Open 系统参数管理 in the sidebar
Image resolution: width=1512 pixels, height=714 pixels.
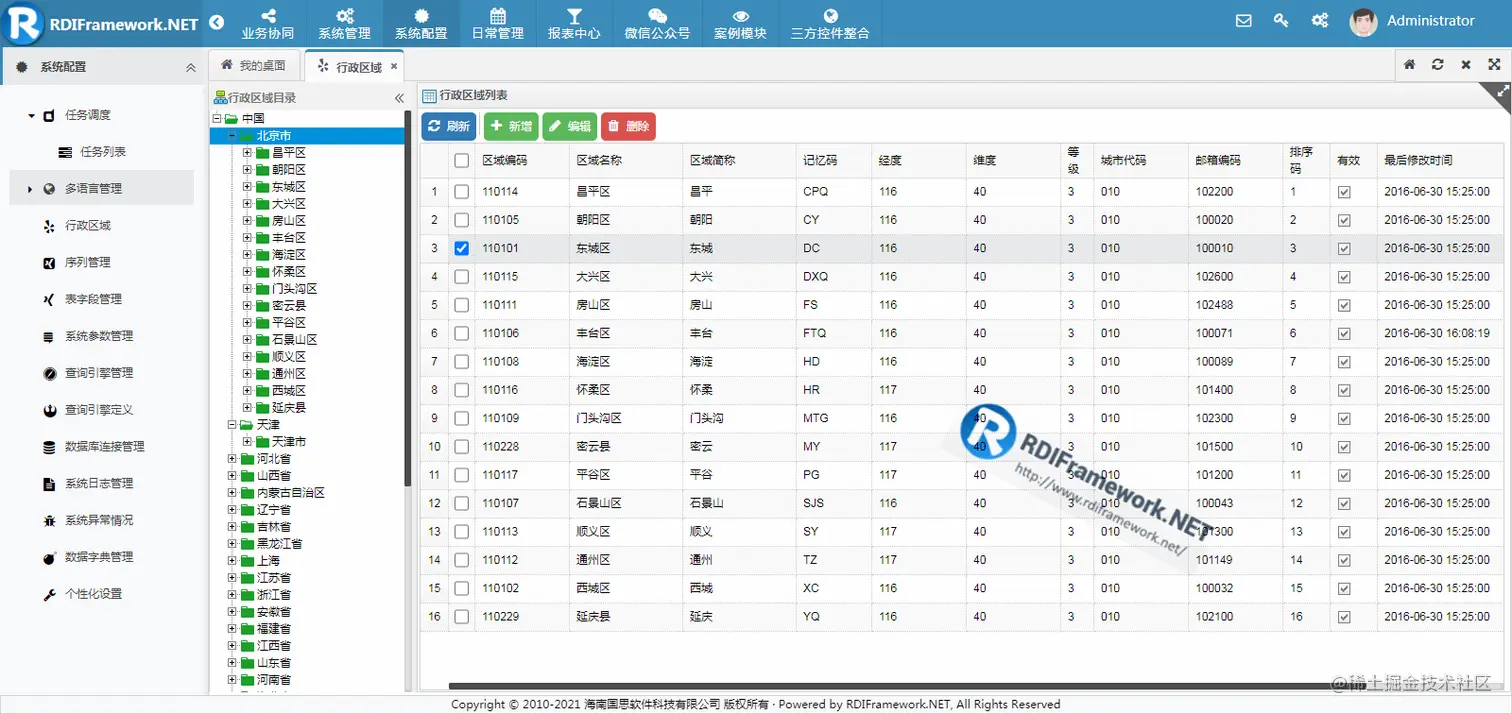click(99, 336)
